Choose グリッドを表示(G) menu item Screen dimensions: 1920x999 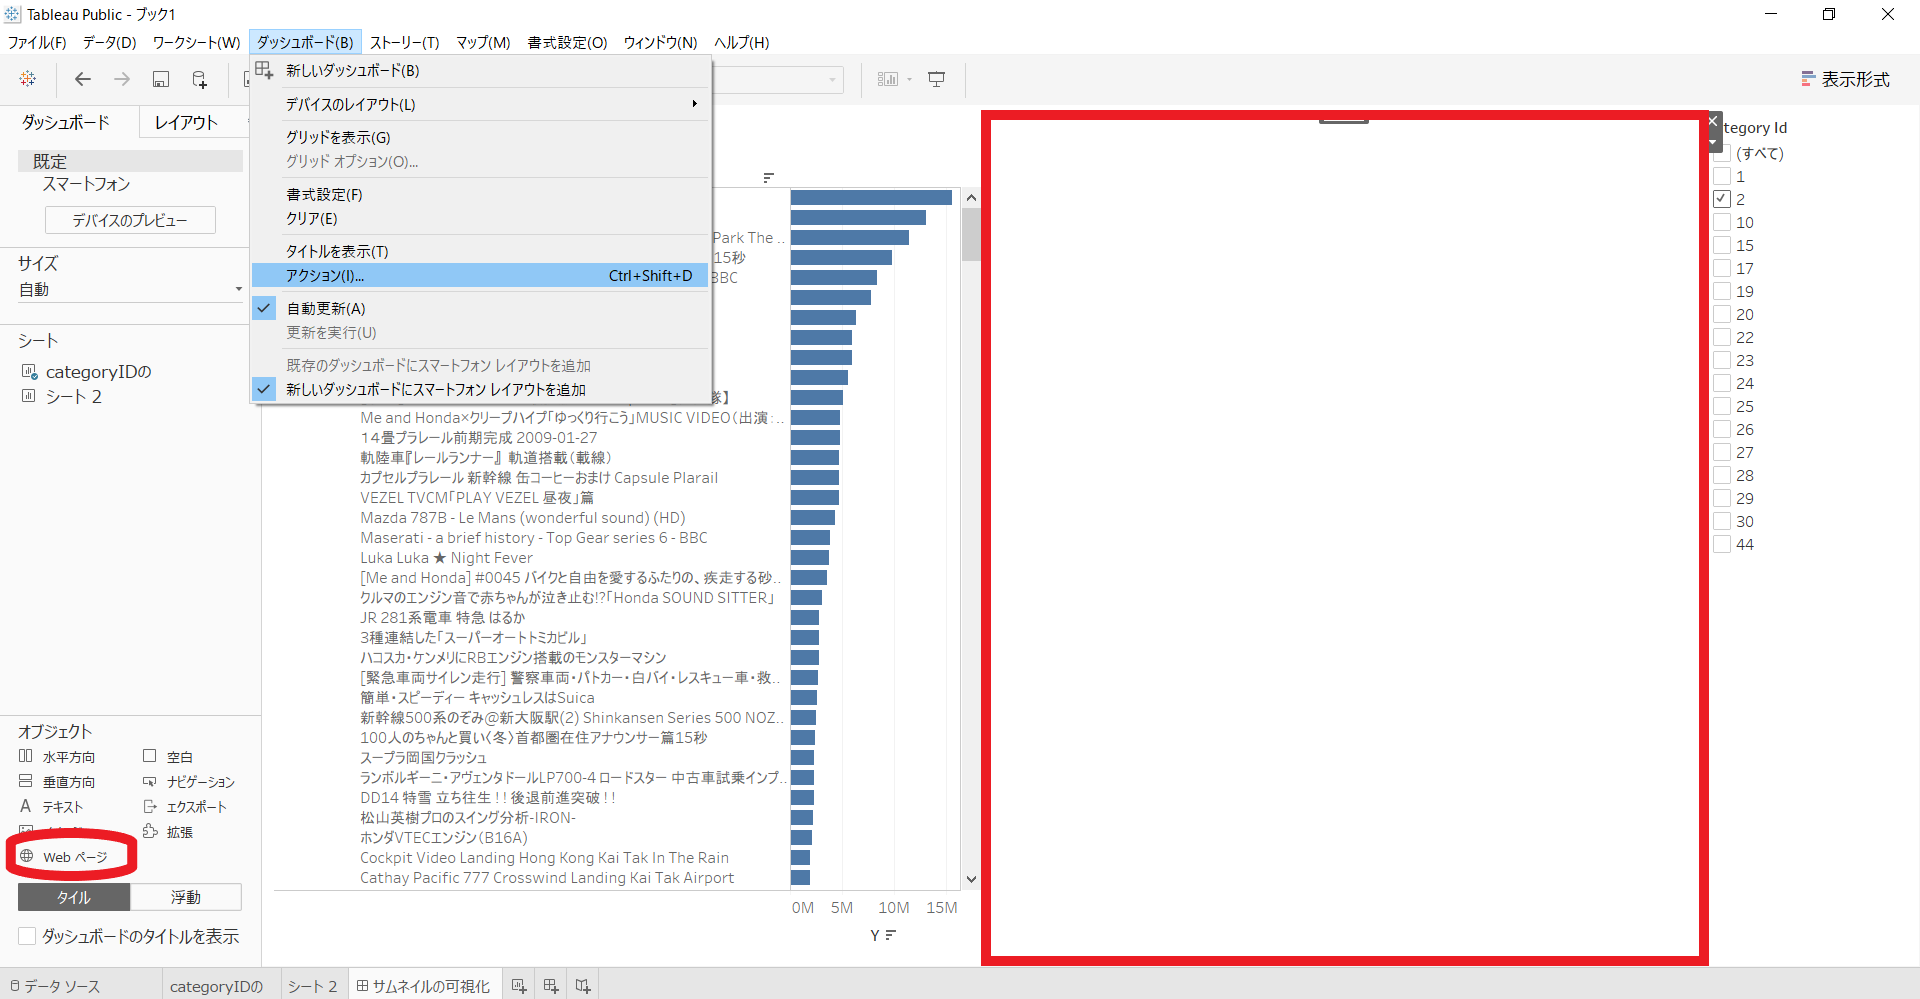[x=480, y=138]
